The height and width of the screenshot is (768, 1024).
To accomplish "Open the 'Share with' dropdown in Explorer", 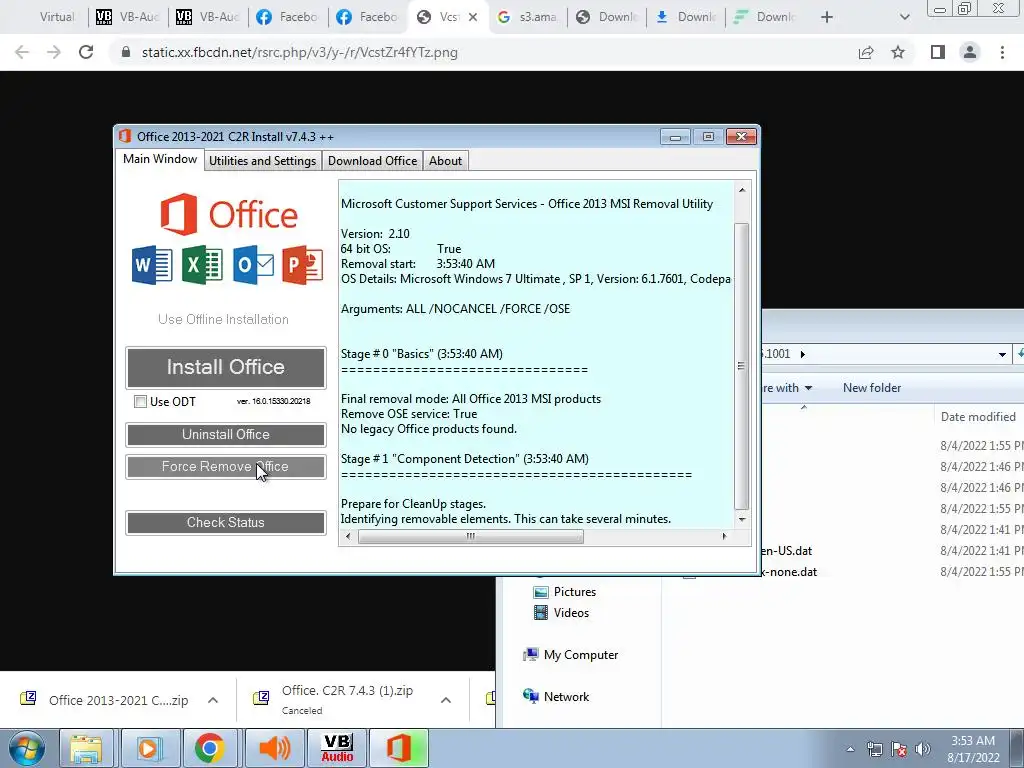I will coord(787,388).
